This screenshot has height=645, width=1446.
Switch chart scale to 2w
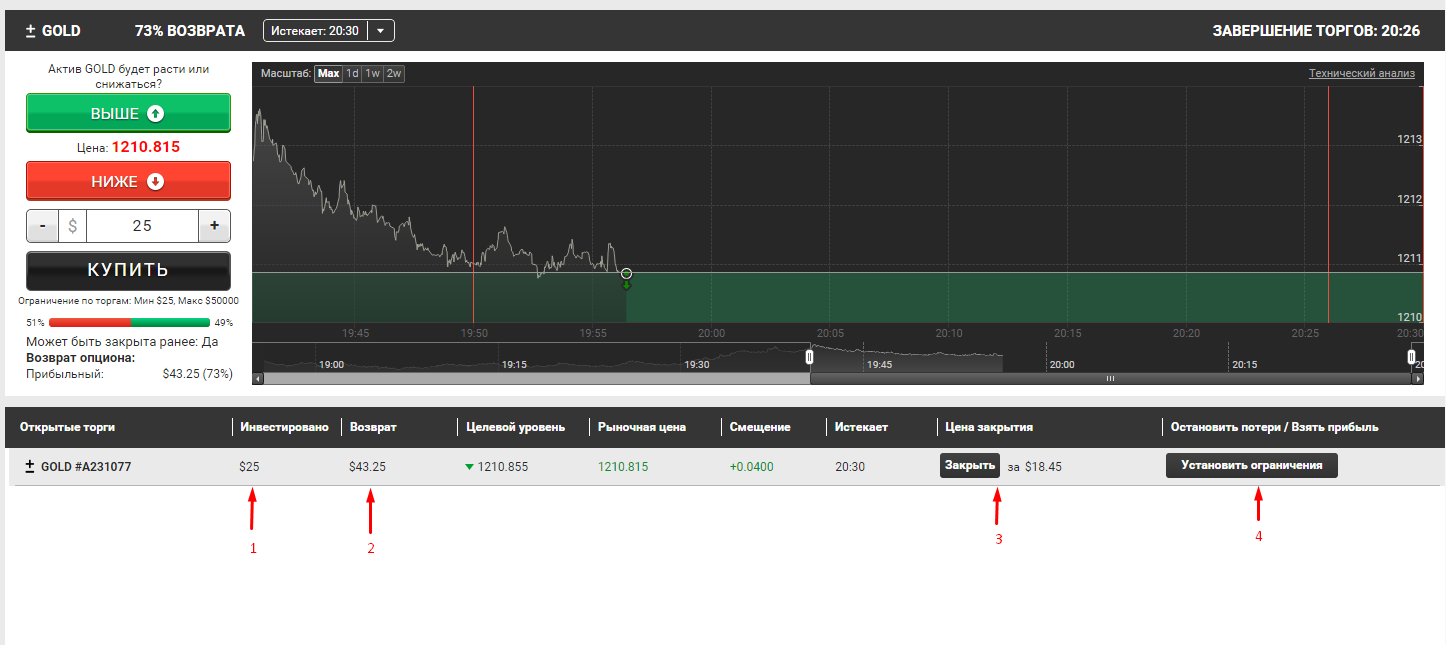tap(394, 73)
